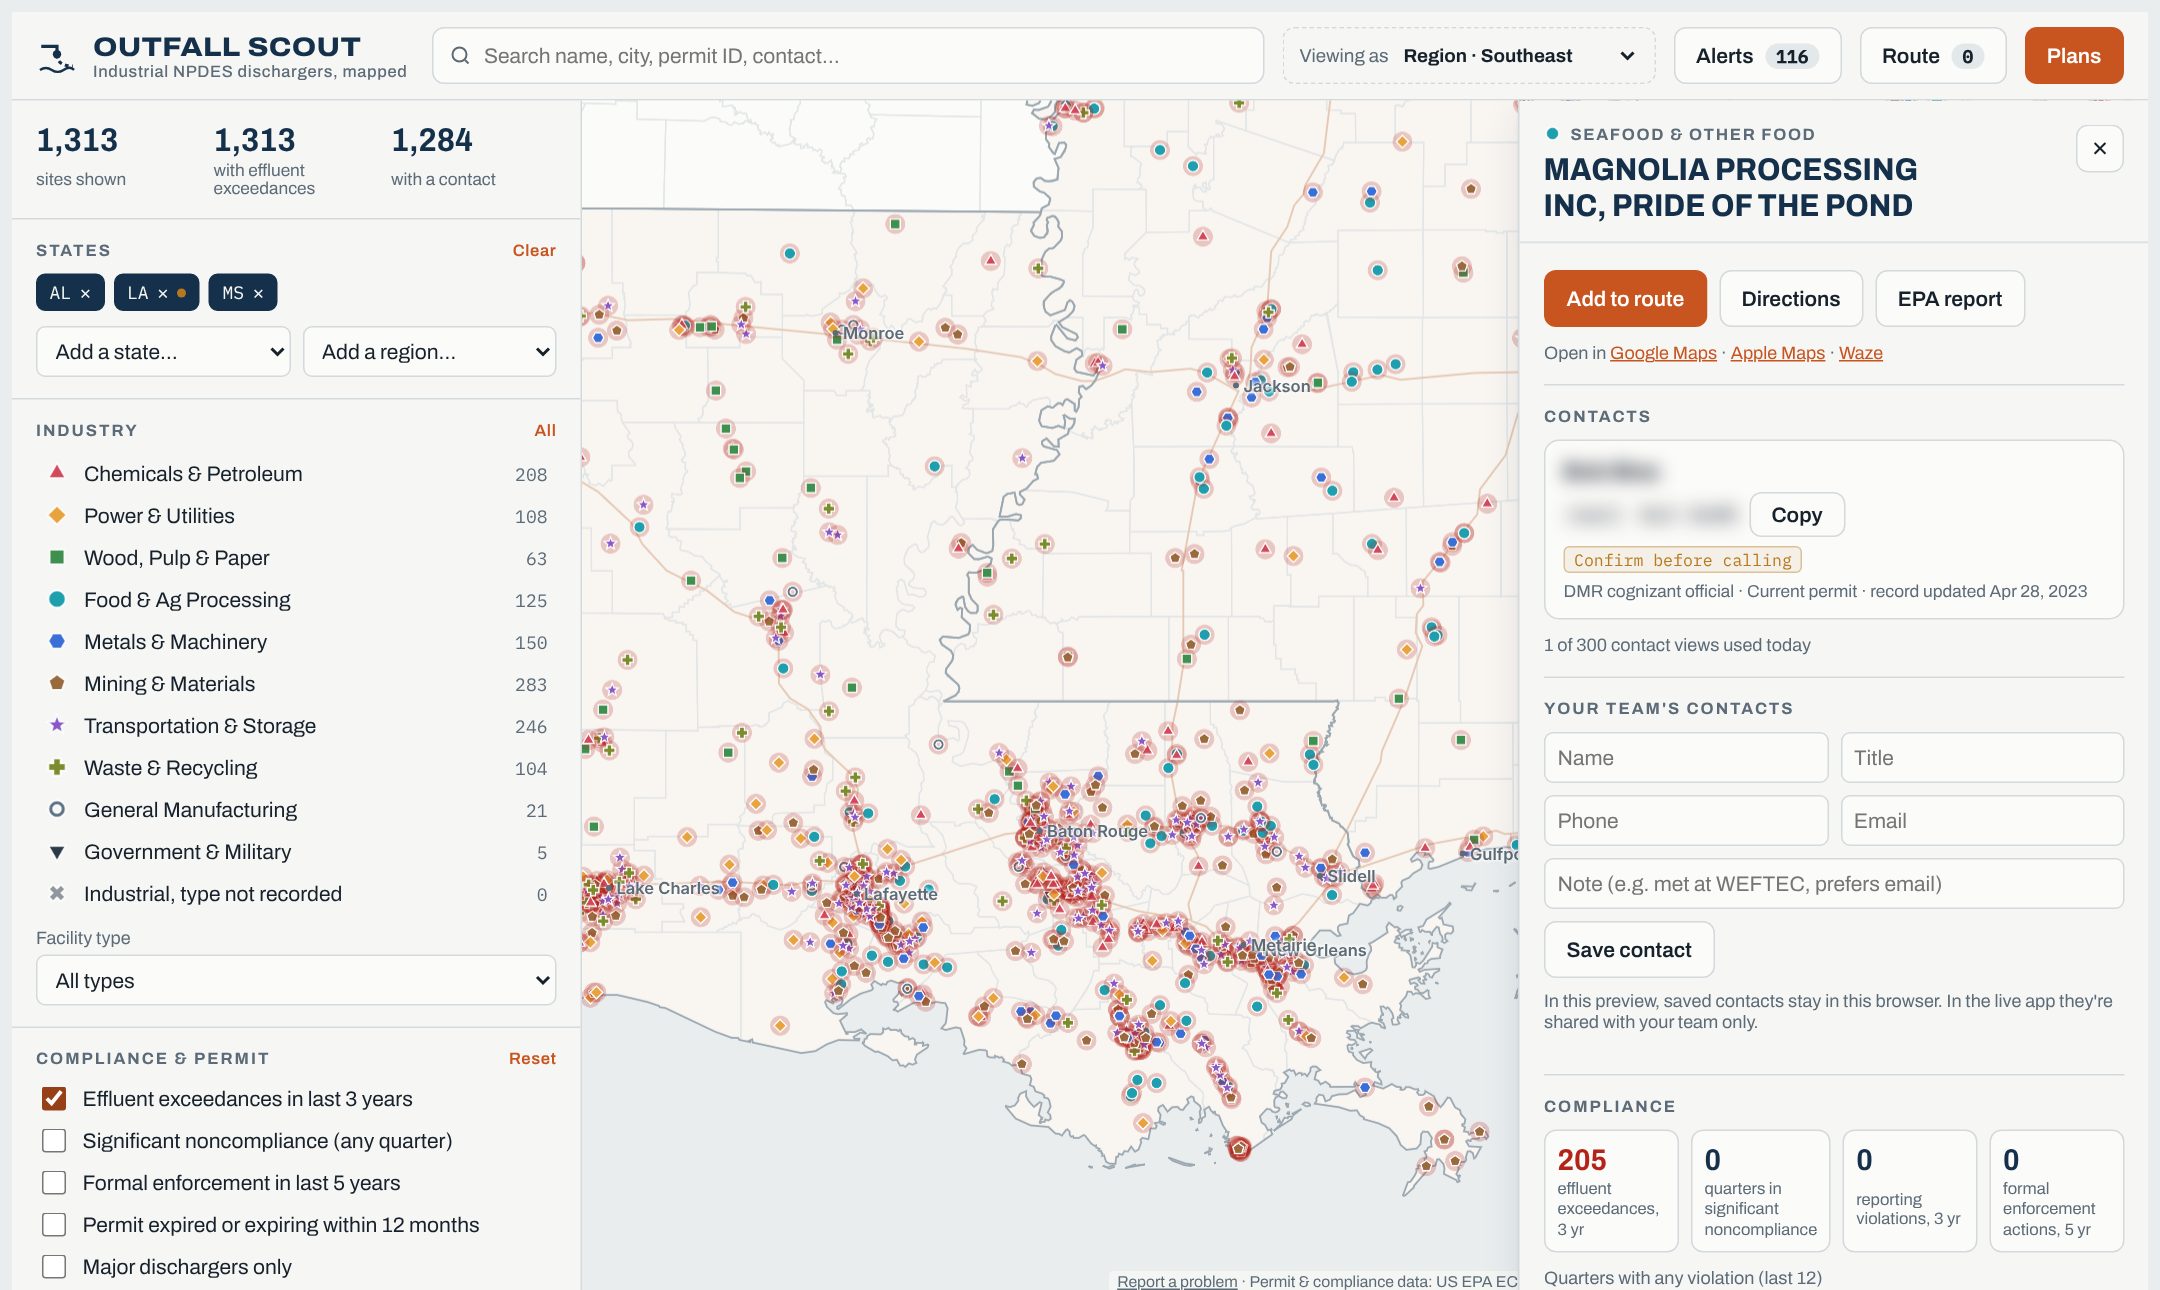Filter by Mining & Materials industry

click(296, 684)
